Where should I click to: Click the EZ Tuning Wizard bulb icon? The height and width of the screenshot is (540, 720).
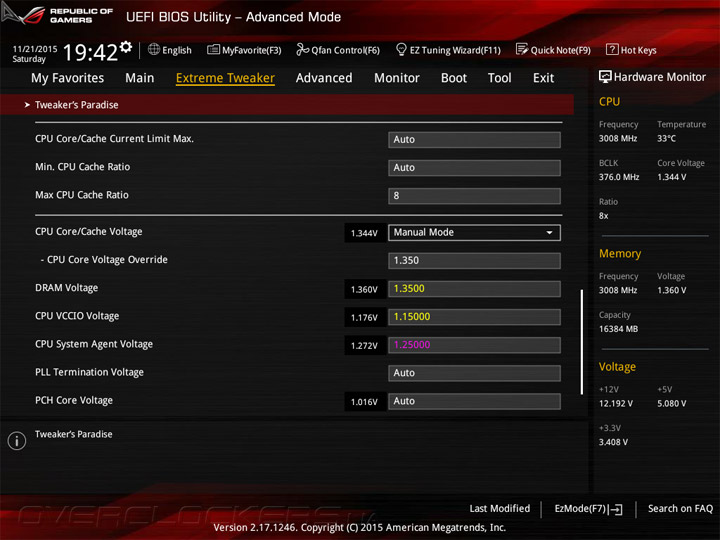[401, 49]
